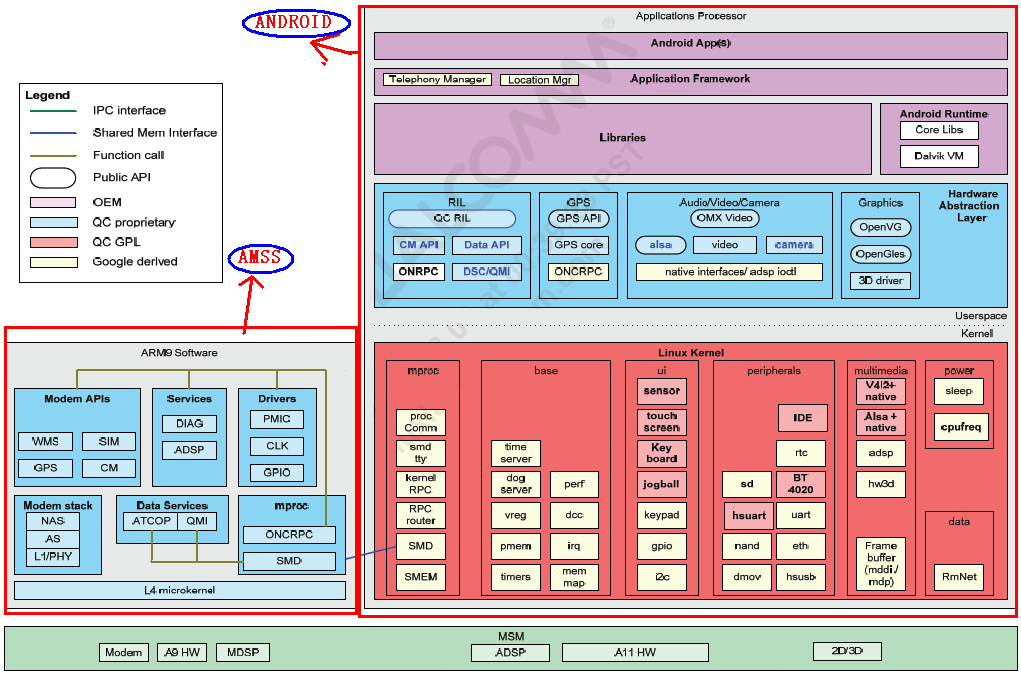Click the cpufreq box under power
Viewport: 1021px width, 675px height.
coord(960,427)
